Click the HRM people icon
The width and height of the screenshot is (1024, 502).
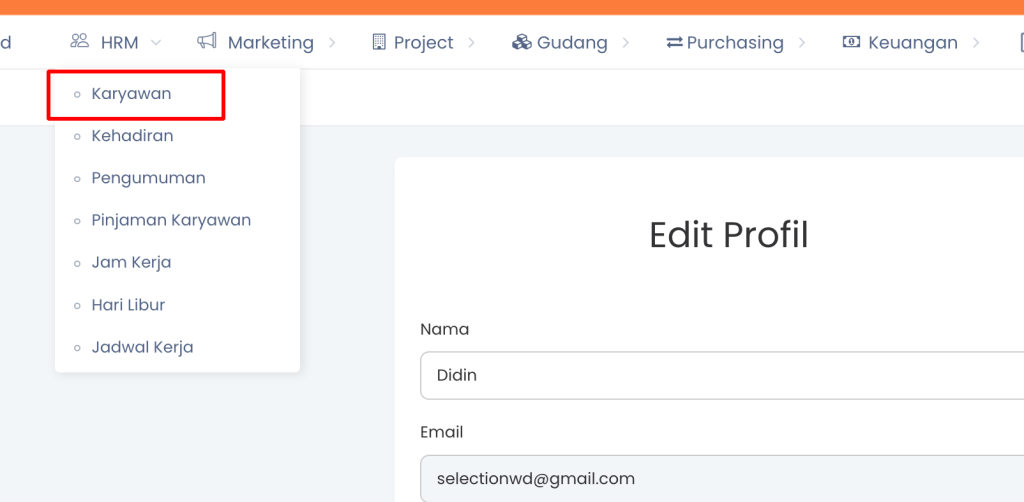80,42
